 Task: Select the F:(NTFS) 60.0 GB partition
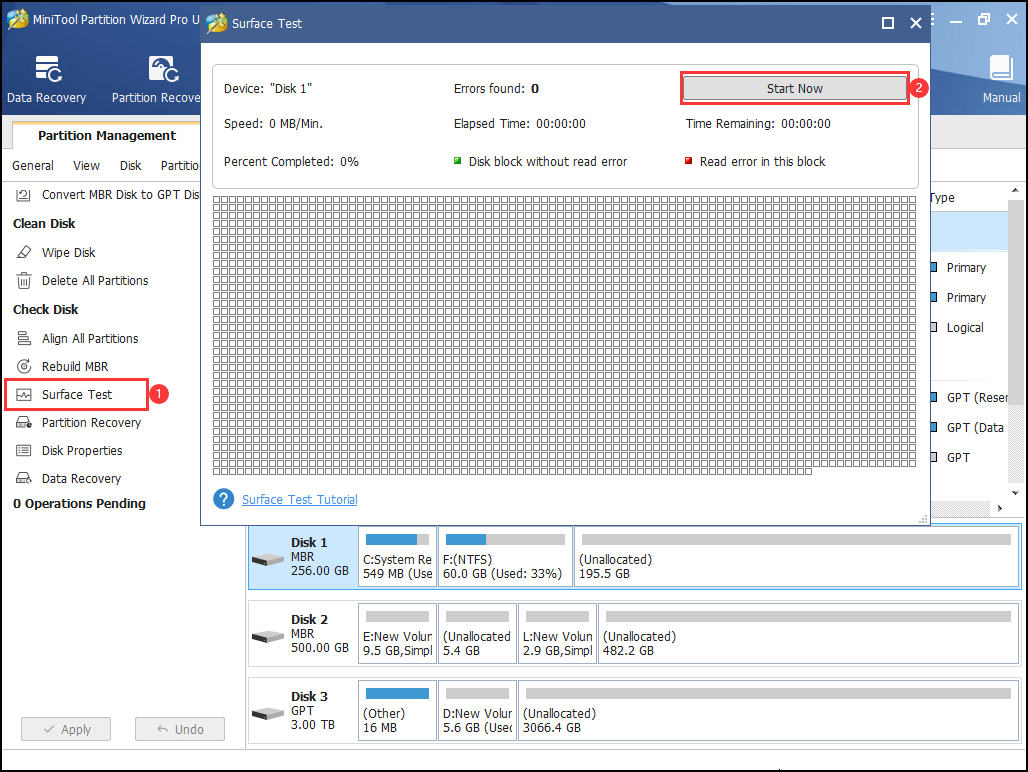click(505, 557)
